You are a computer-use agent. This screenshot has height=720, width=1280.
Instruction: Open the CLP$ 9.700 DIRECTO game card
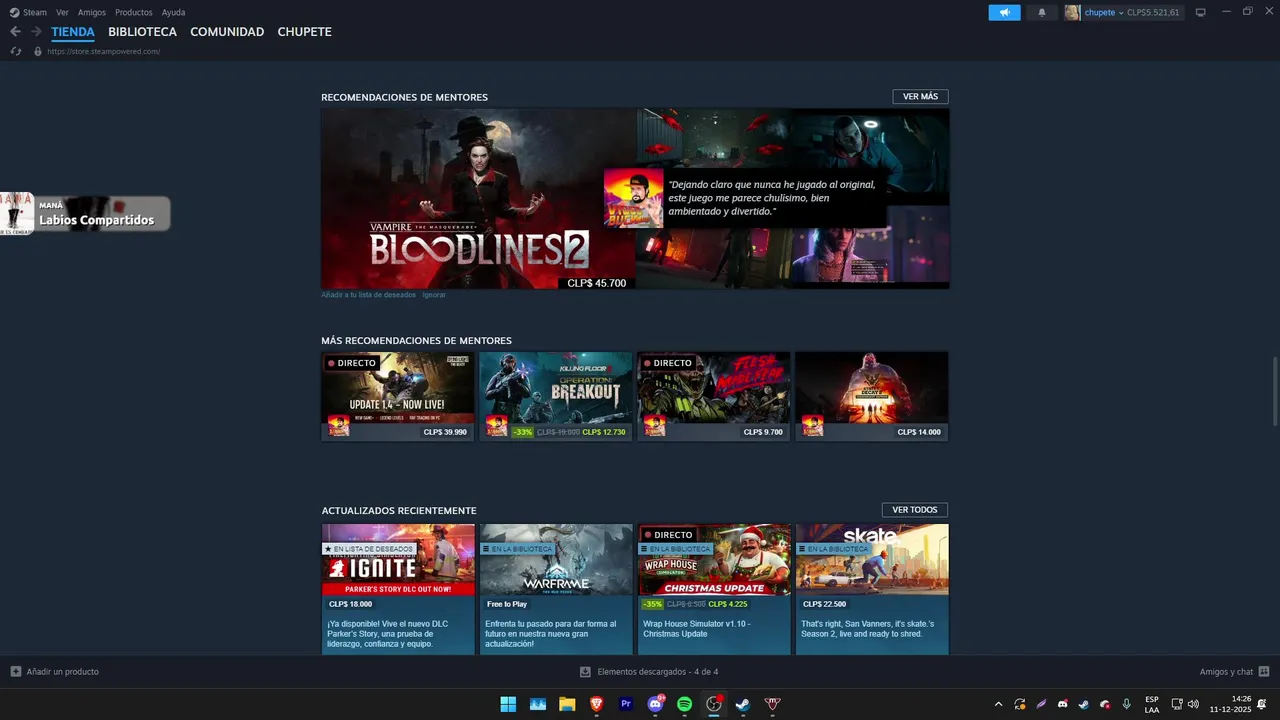click(x=714, y=396)
